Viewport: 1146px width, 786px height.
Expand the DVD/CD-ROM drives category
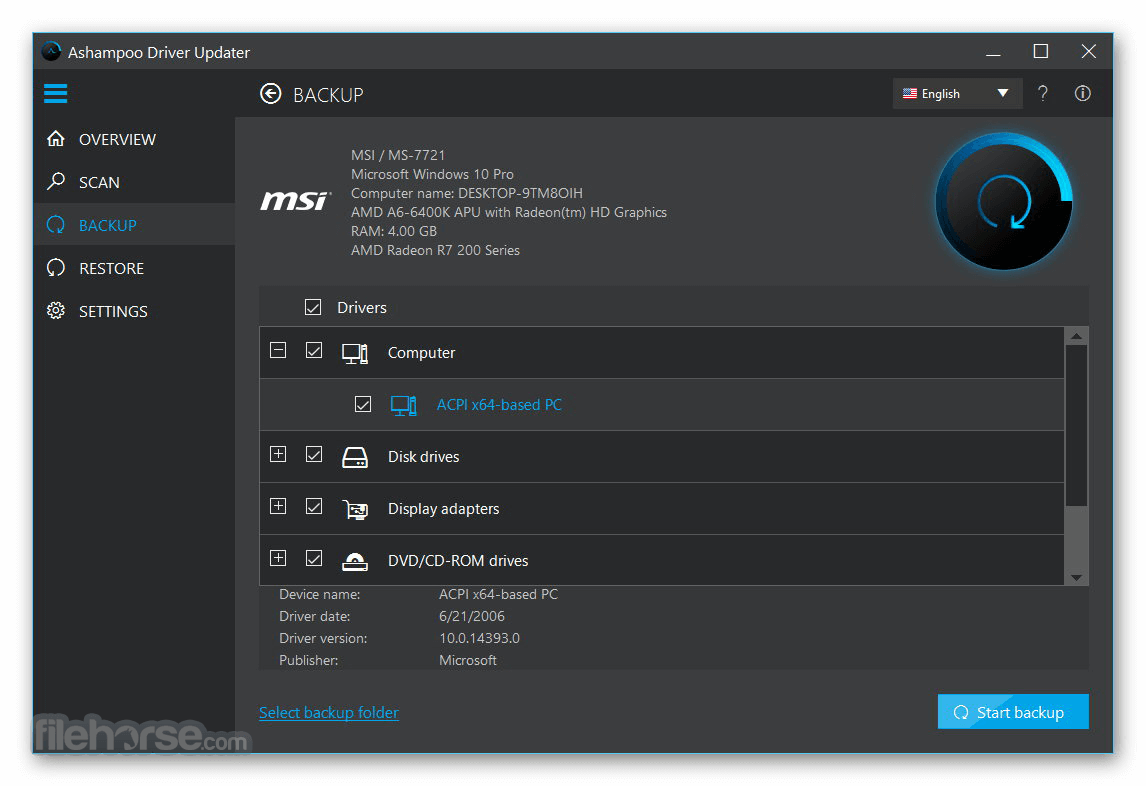[x=278, y=558]
